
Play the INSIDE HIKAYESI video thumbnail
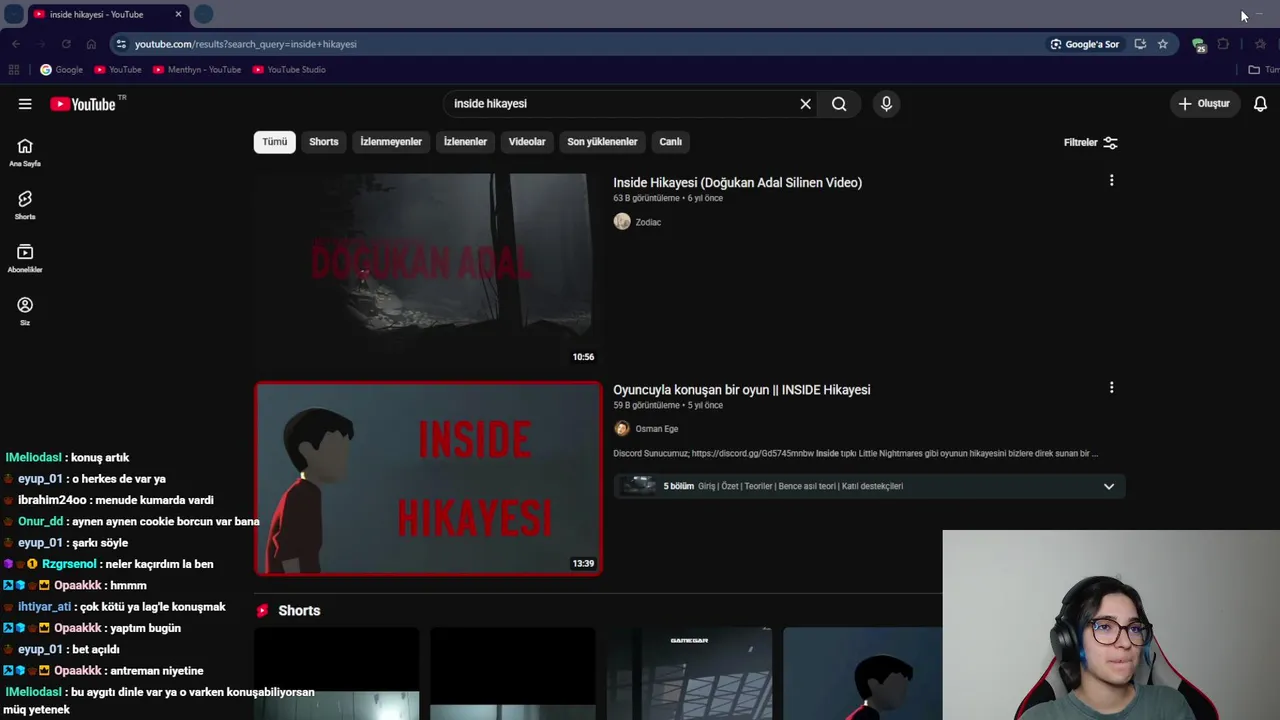click(x=428, y=478)
